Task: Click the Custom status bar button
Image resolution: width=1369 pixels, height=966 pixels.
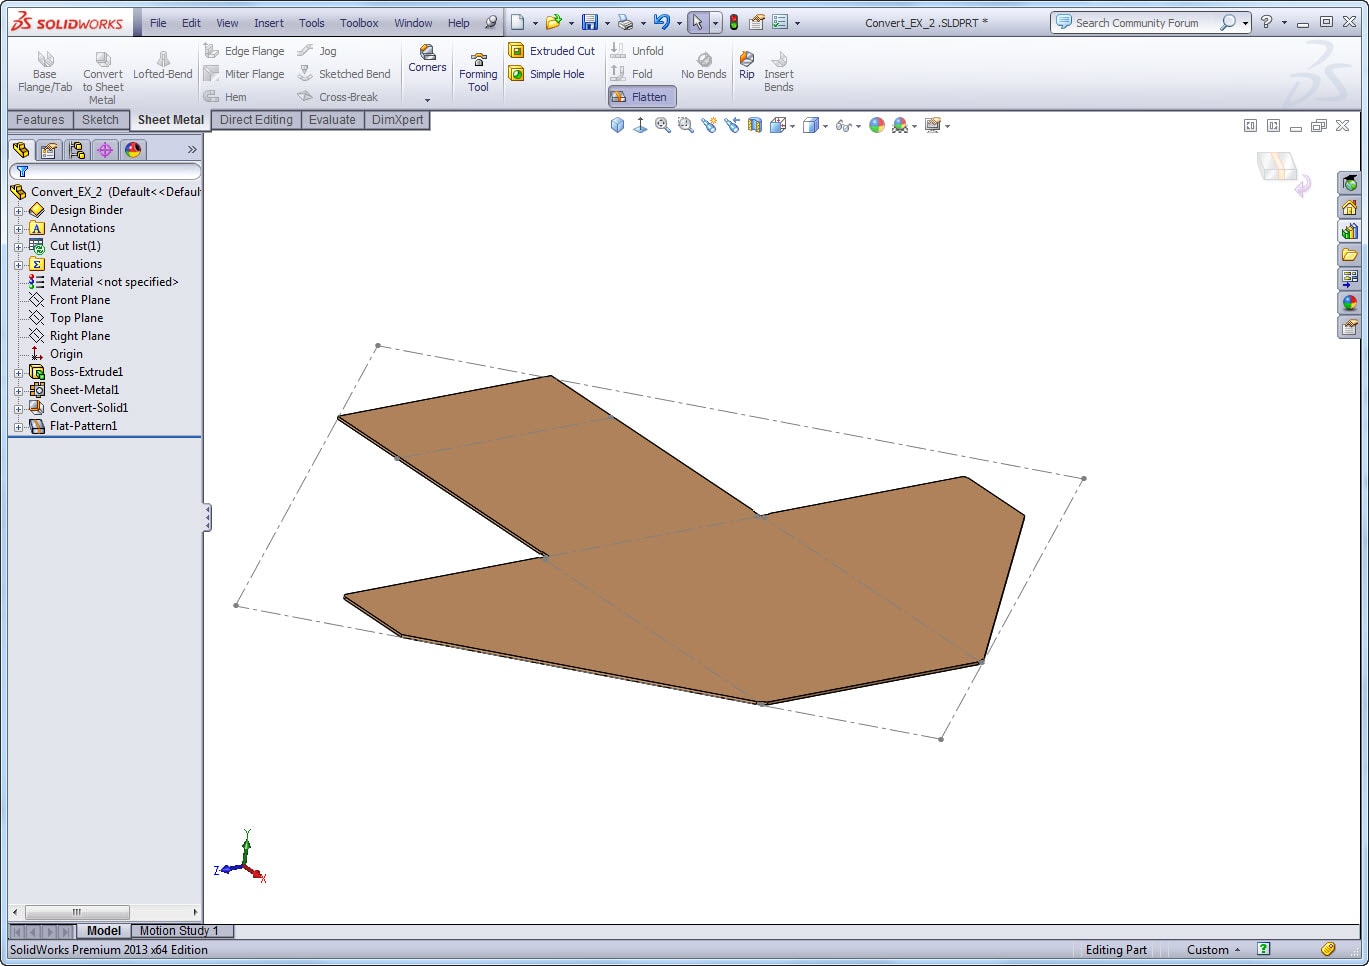Action: [x=1208, y=949]
